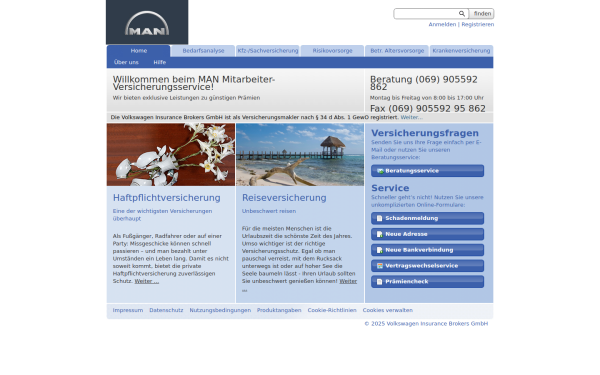The image size is (600, 375).
Task: Click the MAN logo
Action: click(x=147, y=22)
